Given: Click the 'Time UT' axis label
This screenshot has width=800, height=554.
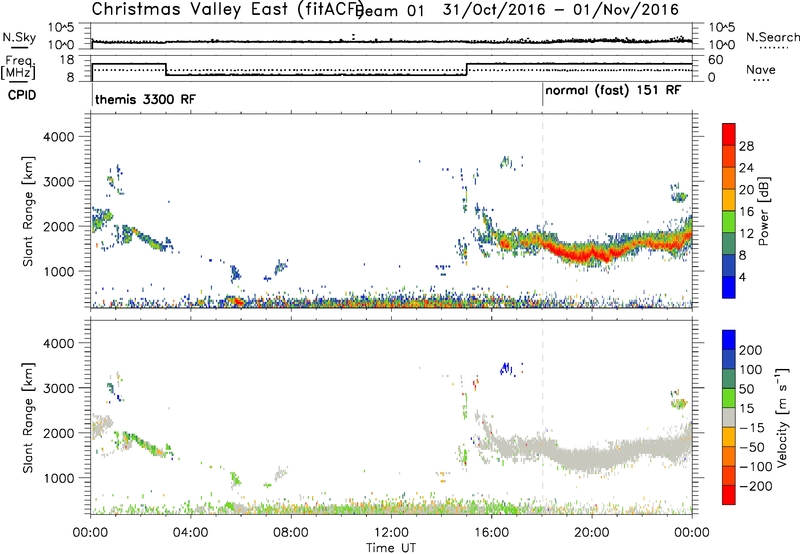Looking at the screenshot, I should click(391, 548).
